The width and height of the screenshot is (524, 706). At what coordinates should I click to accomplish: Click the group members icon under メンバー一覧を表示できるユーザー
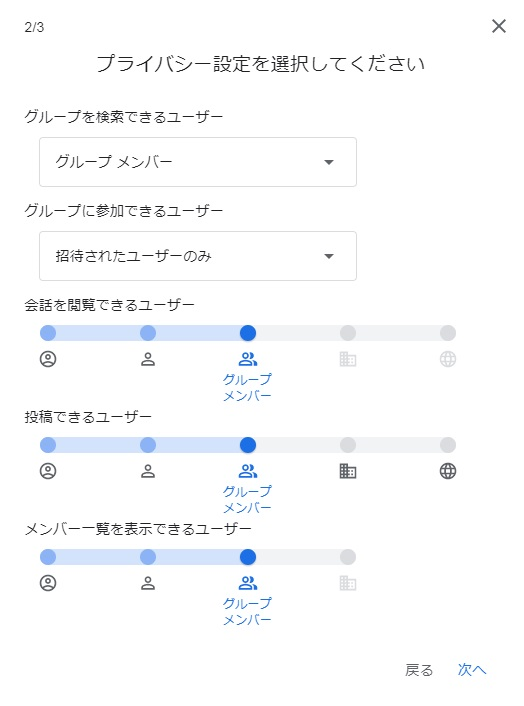click(248, 584)
